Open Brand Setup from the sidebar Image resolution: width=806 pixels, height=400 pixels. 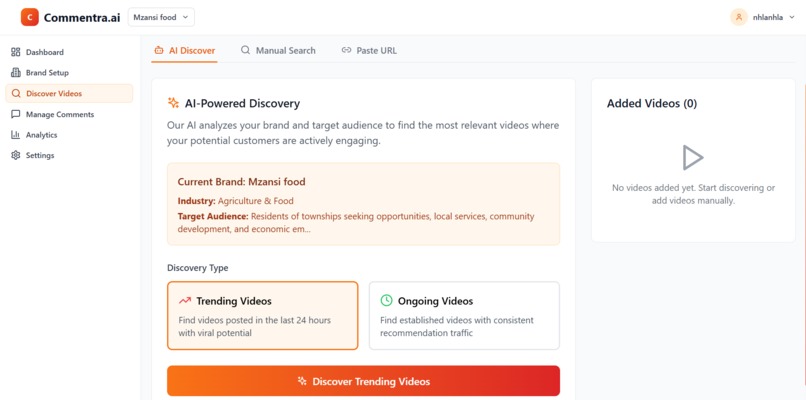[x=69, y=72]
